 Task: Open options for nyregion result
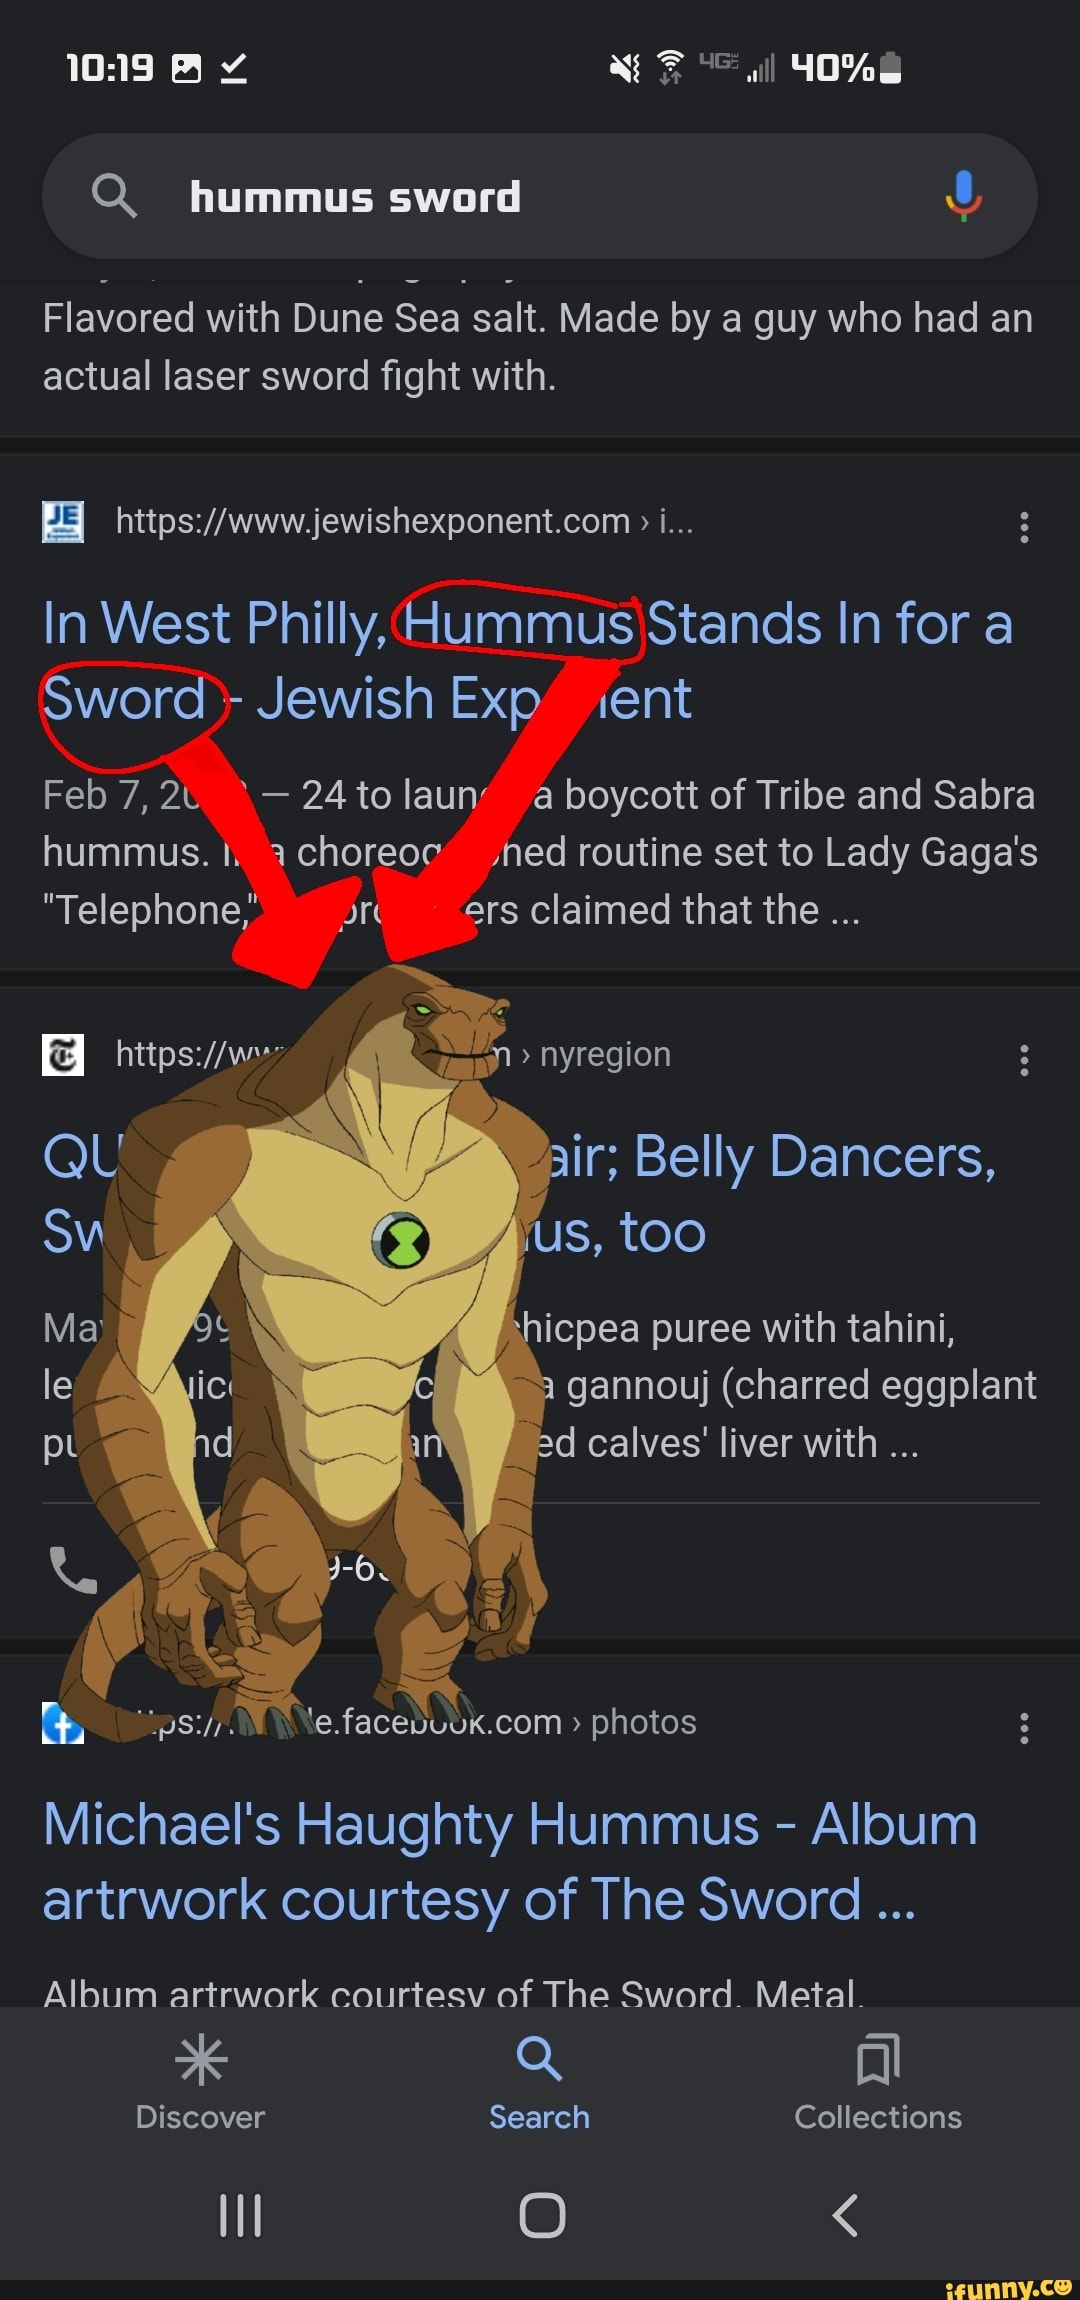point(1024,1060)
